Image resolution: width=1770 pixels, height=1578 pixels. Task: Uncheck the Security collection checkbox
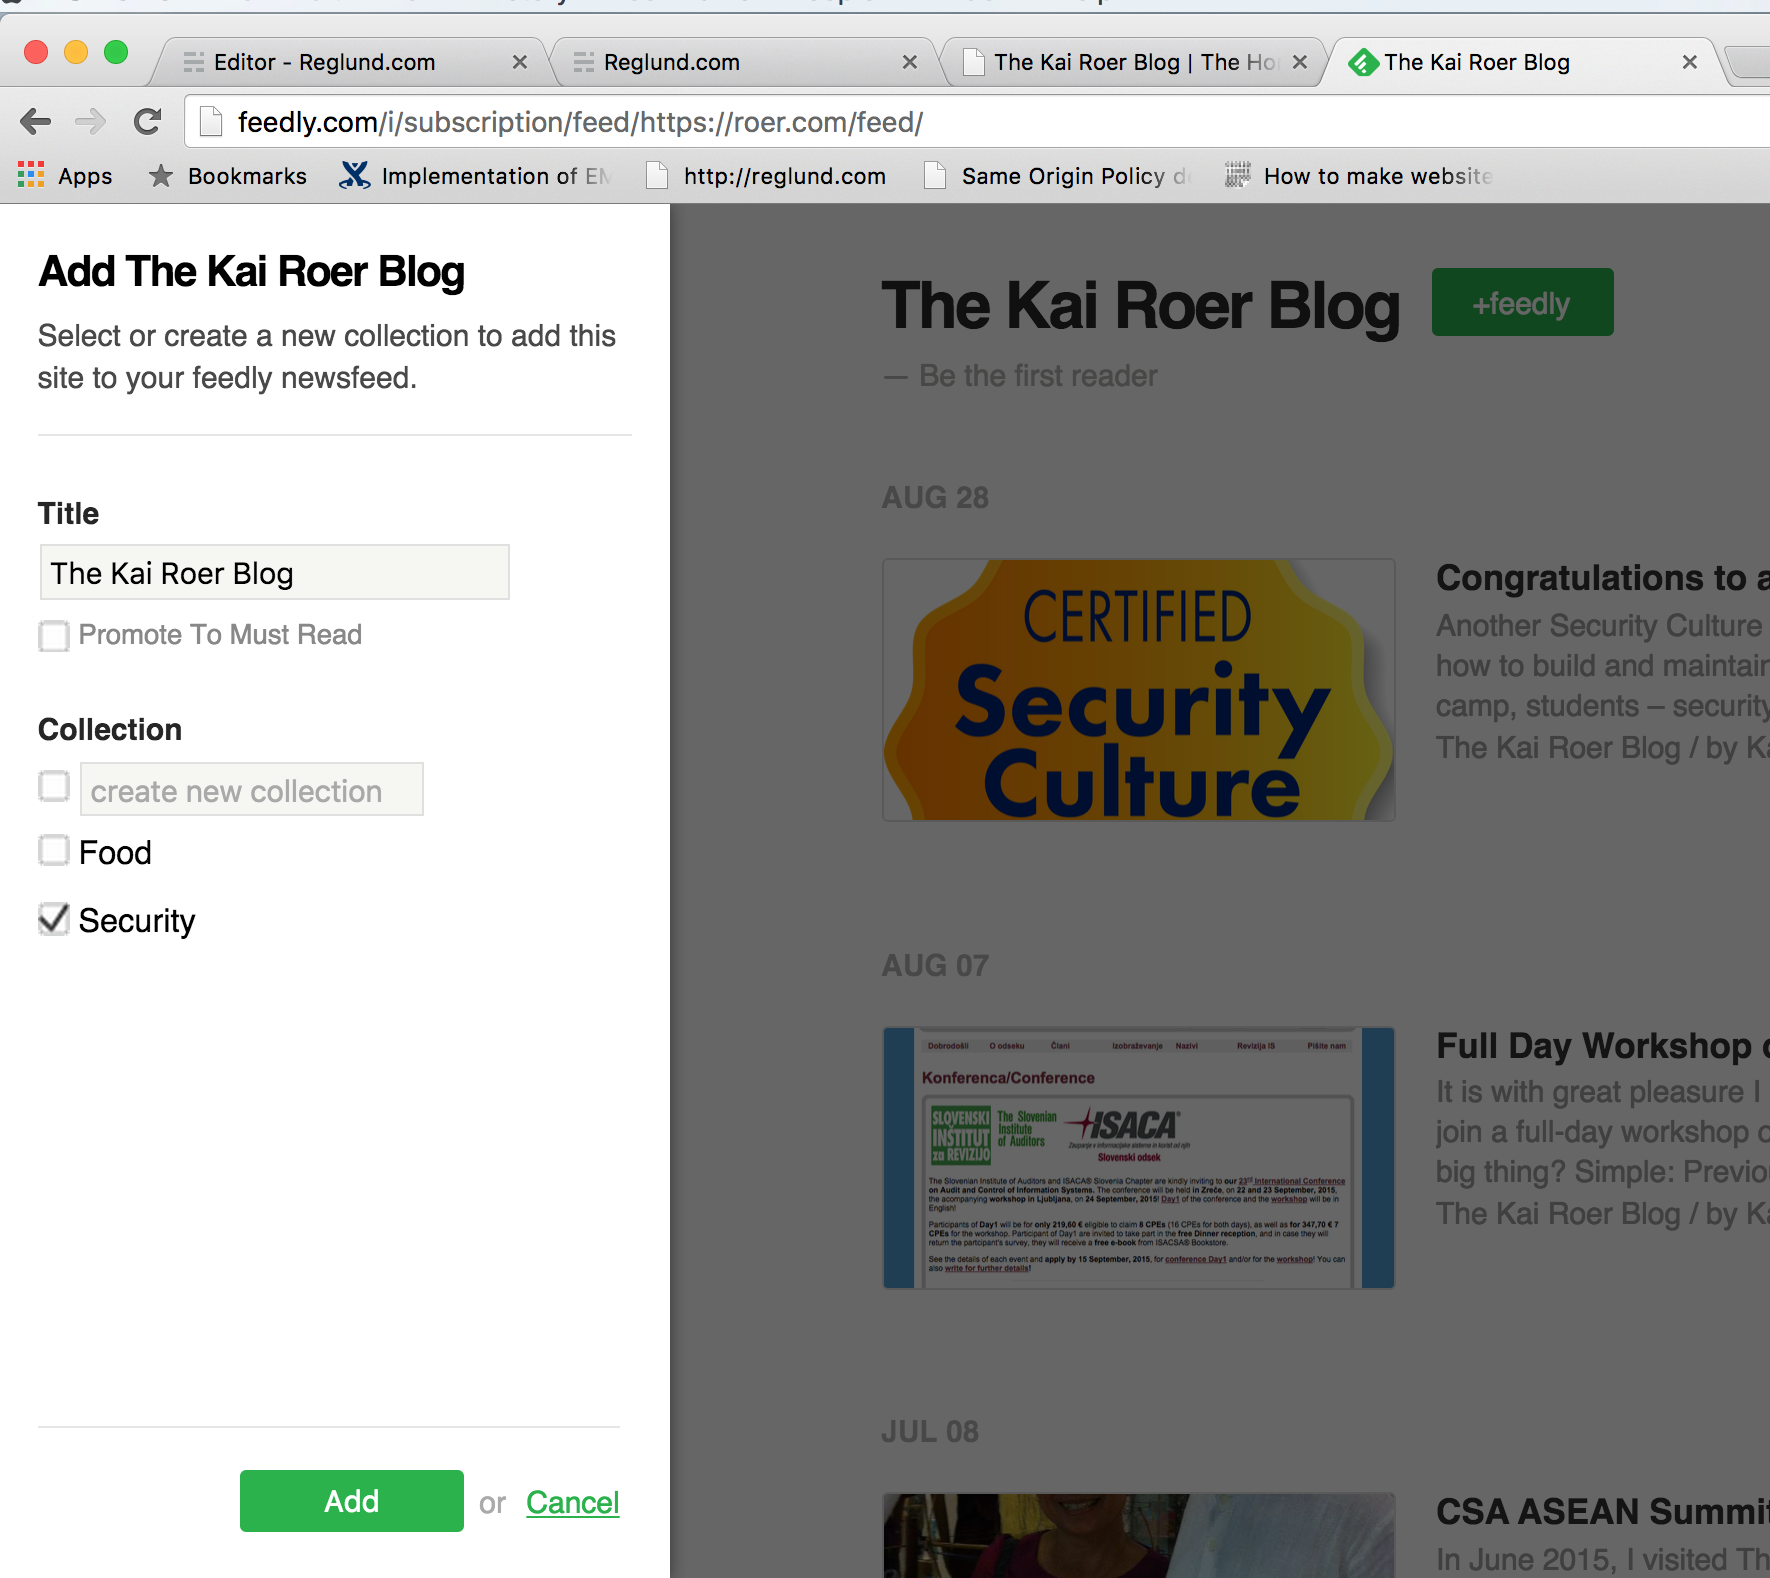point(54,919)
